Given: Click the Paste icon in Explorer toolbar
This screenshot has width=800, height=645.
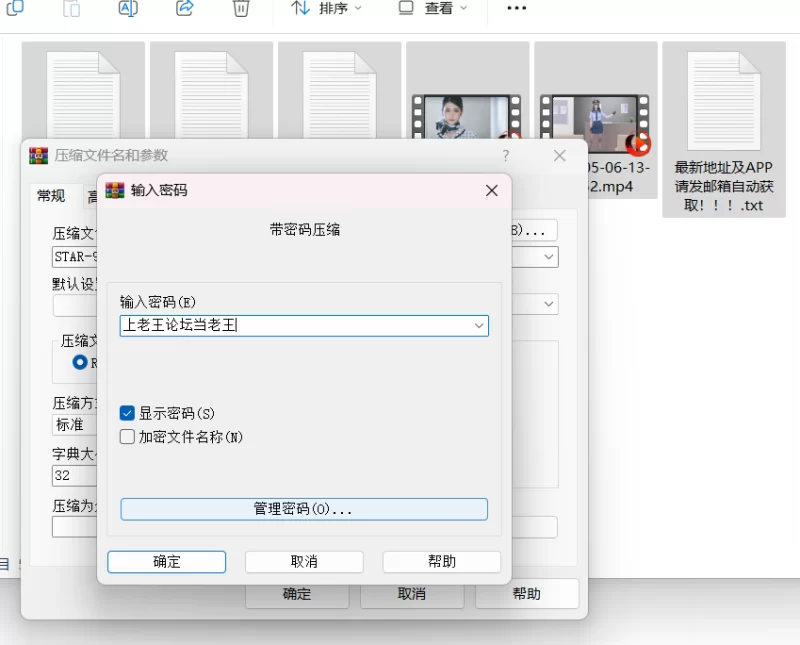Looking at the screenshot, I should pos(71,8).
